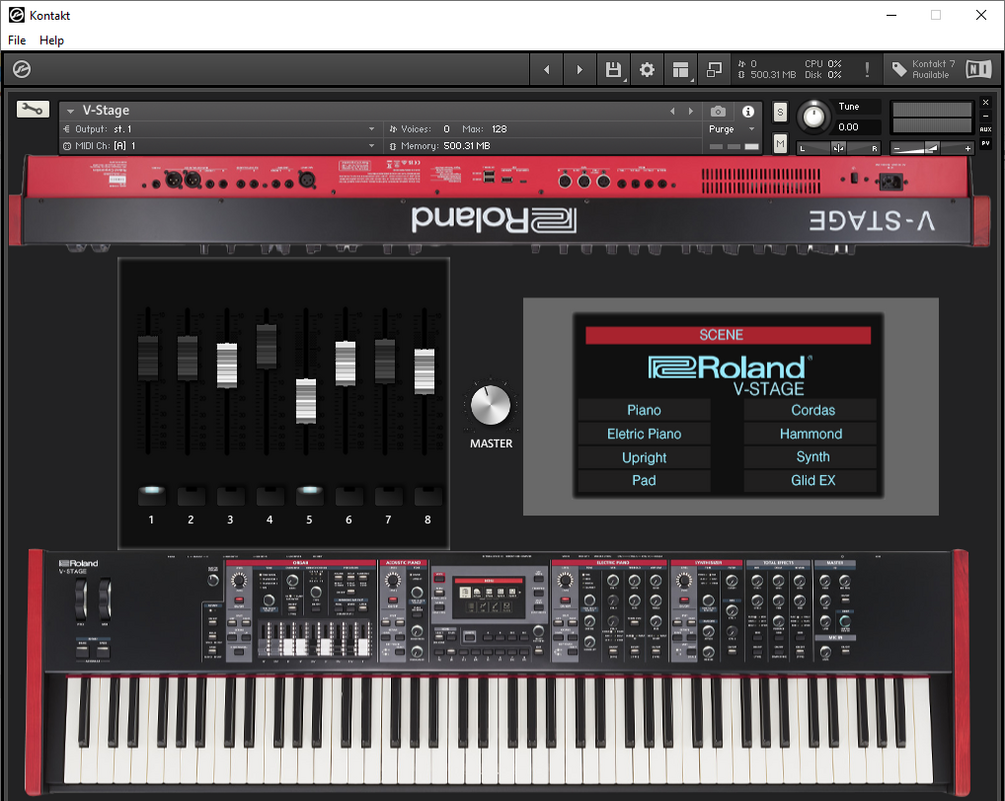Screen dimensions: 1005x801
Task: Select Cordas scene
Action: point(811,410)
